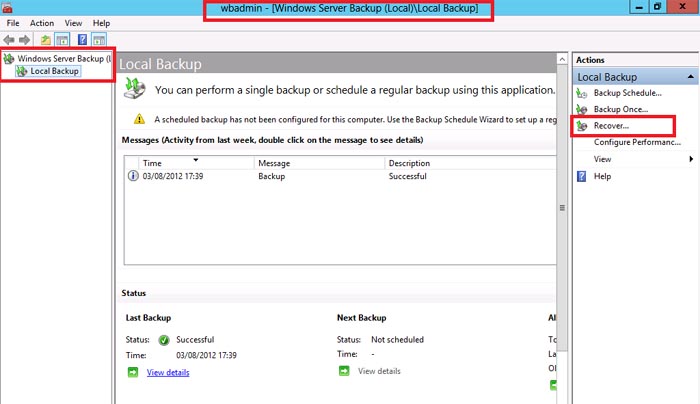This screenshot has height=404, width=700.
Task: Click the wbadmin app icon in title bar
Action: (7, 8)
